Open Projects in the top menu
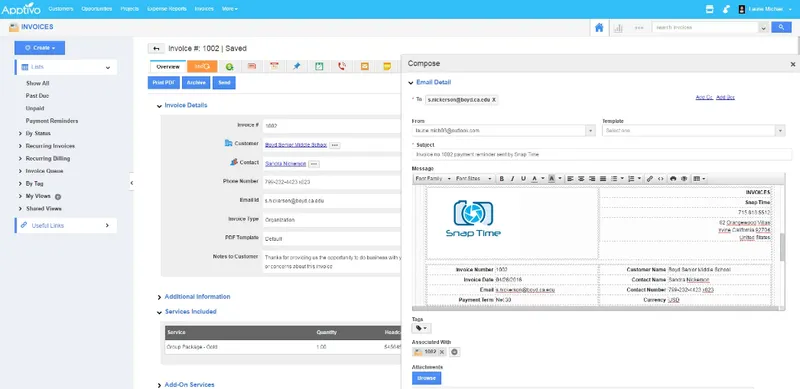 tap(130, 9)
